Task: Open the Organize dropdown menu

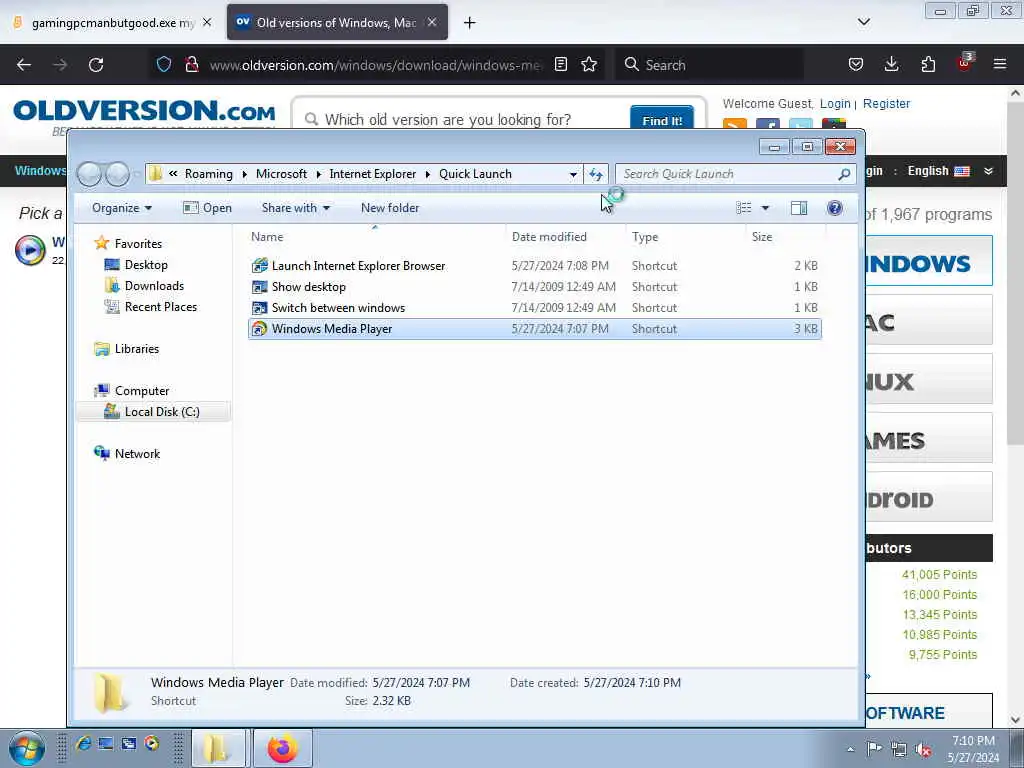Action: pos(121,208)
